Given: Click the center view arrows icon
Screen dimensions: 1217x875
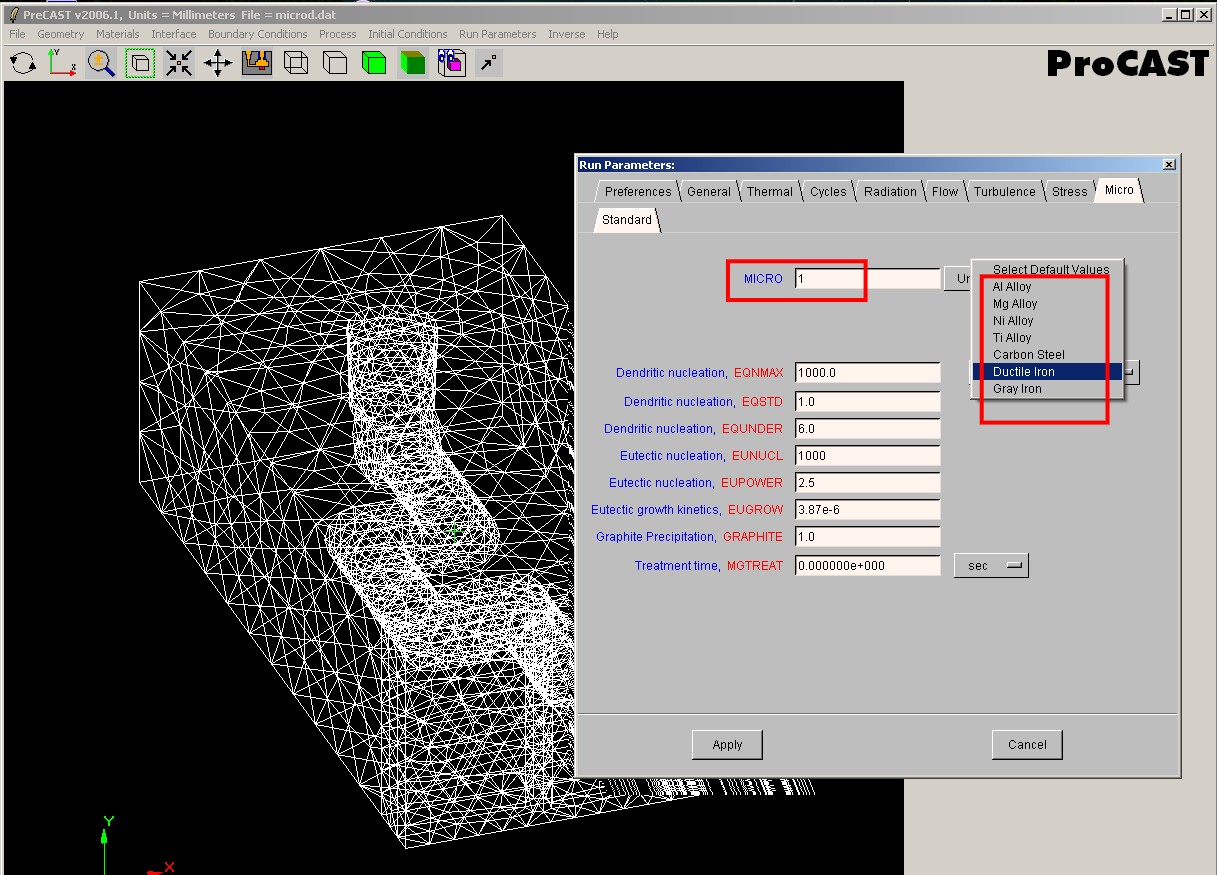Looking at the screenshot, I should [179, 64].
